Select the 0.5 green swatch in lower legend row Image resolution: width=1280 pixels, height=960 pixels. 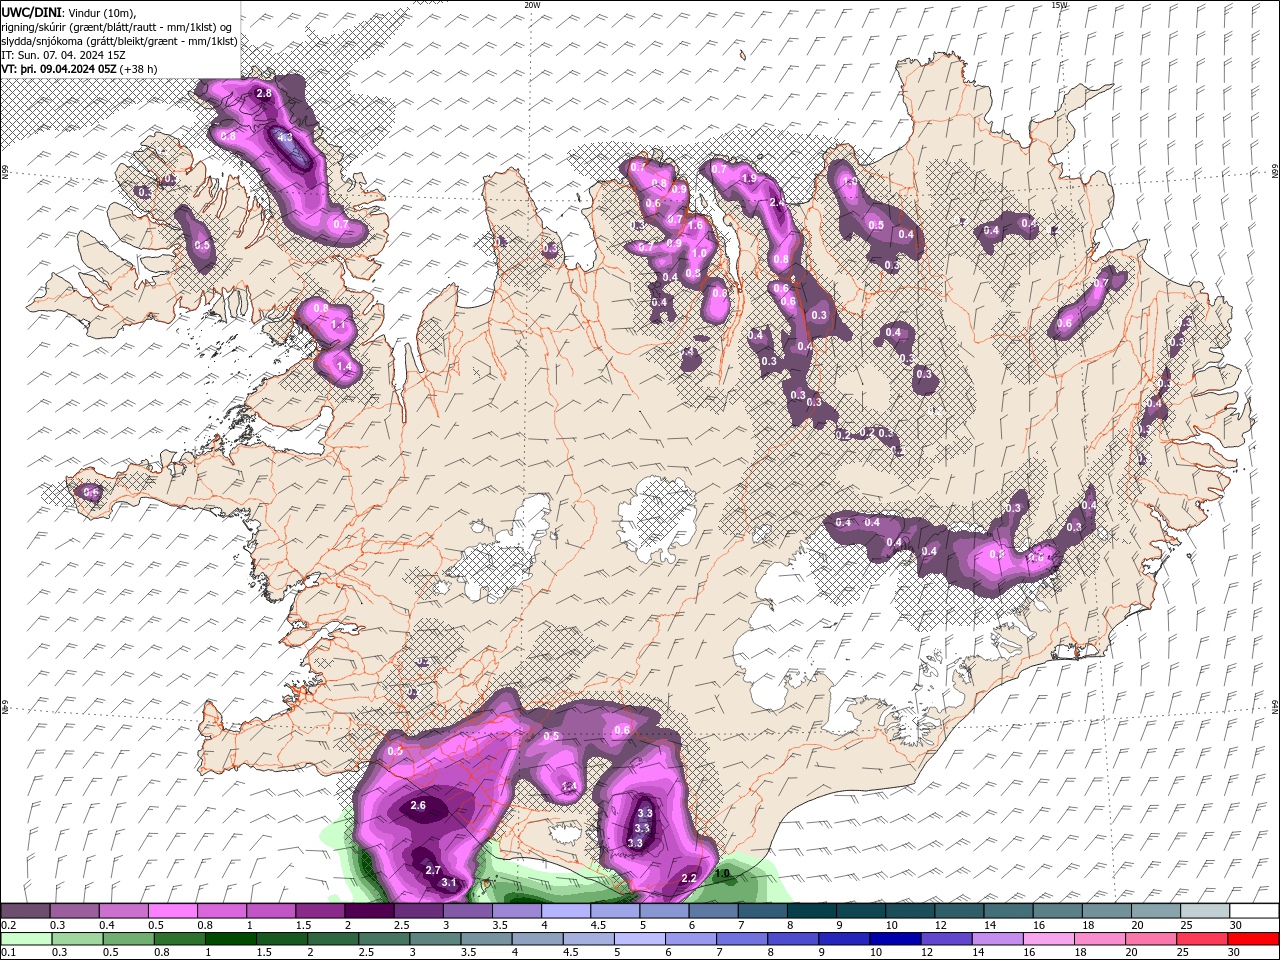(x=128, y=939)
